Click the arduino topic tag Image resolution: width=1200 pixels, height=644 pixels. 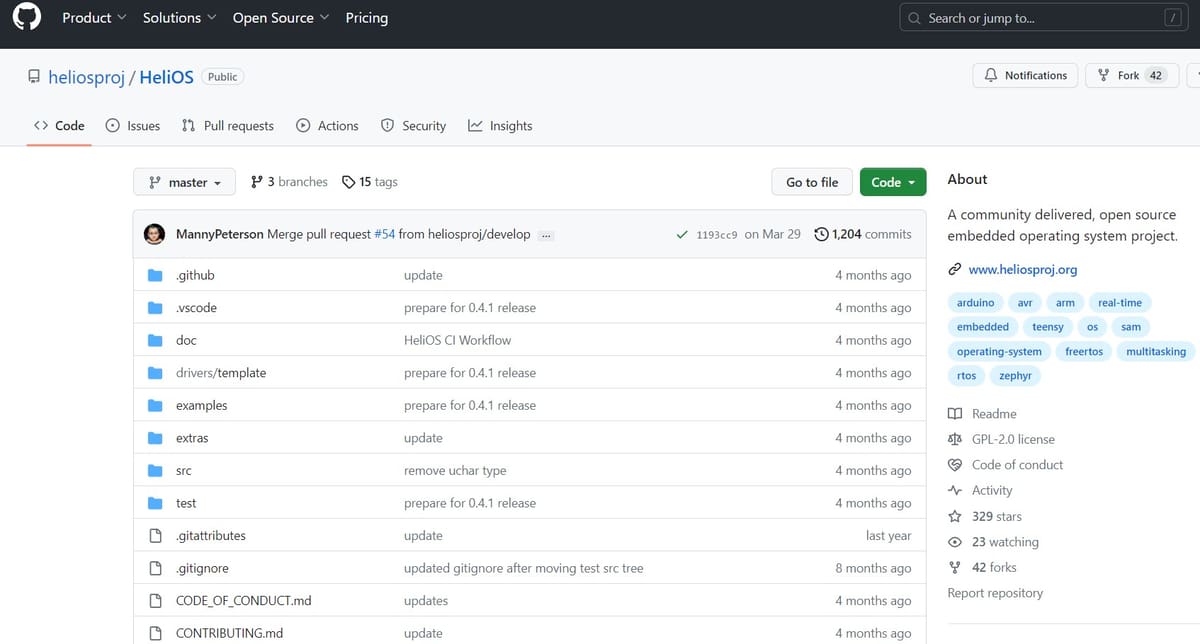(975, 302)
